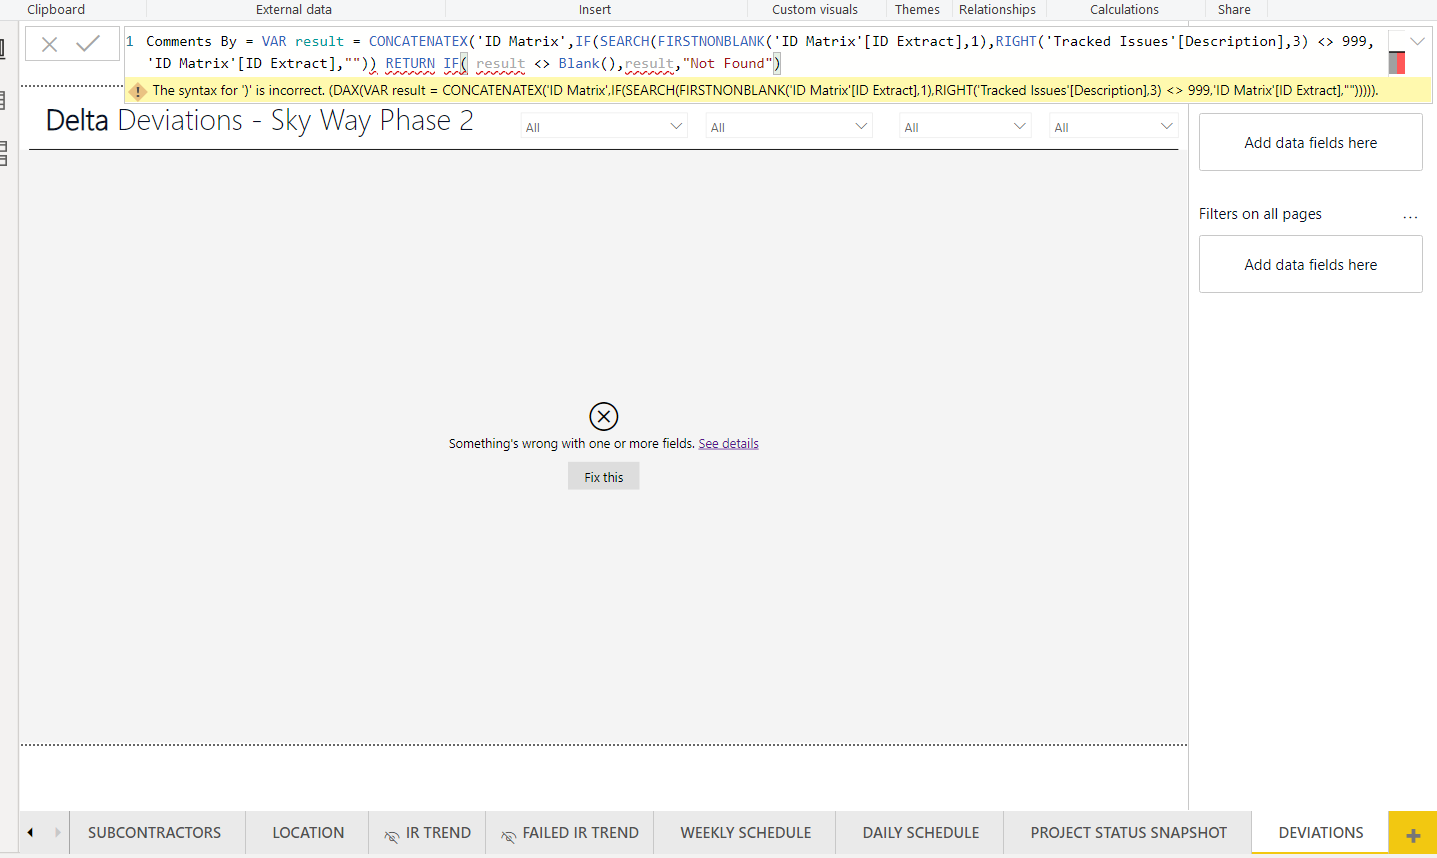Viewport: 1437px width, 858px height.
Task: Switch to the WEEKLY SCHEDULE page tab
Action: coord(746,833)
